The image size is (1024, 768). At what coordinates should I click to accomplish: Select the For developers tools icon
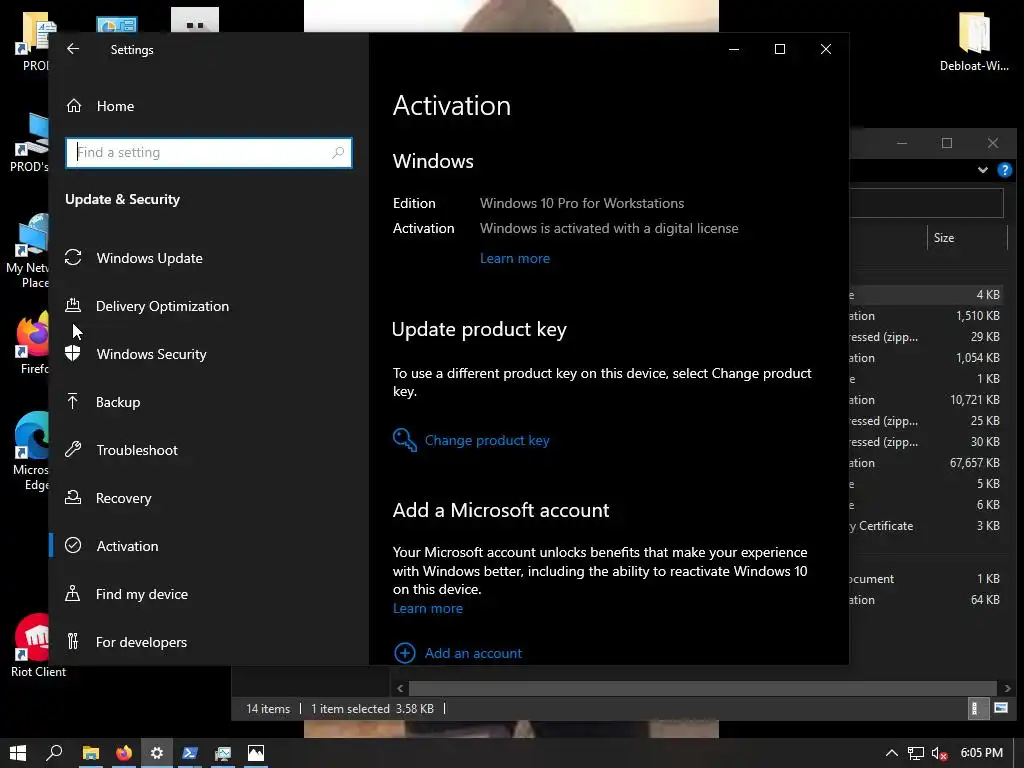(x=72, y=641)
